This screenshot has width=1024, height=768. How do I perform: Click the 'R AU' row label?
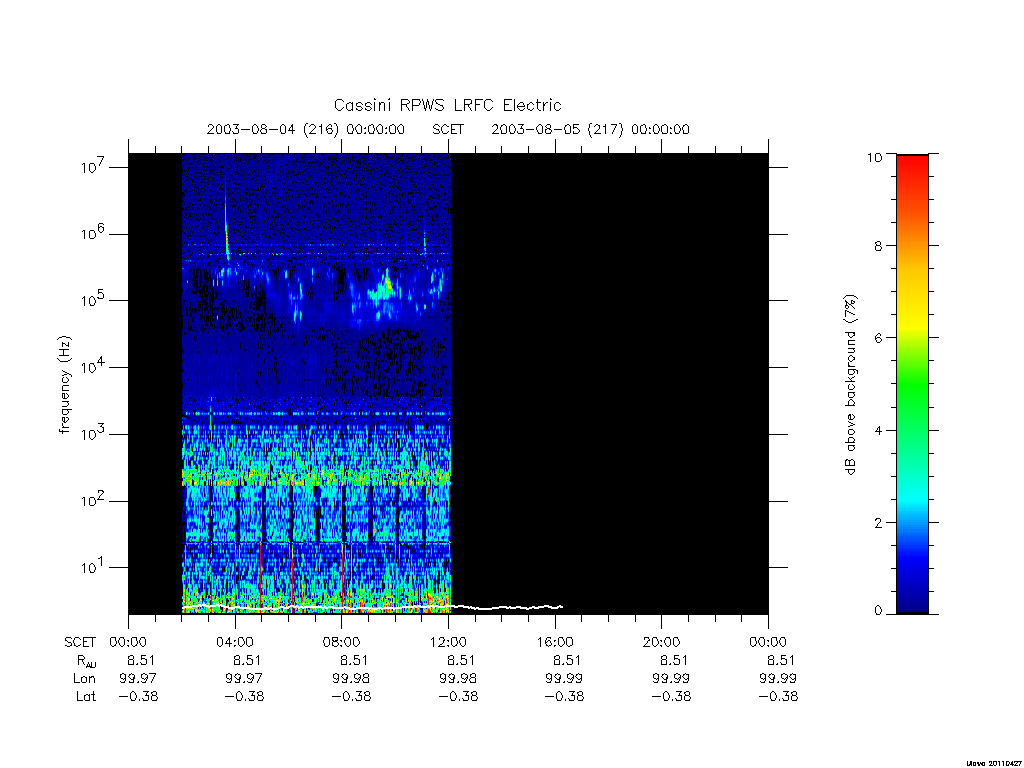[x=86, y=661]
